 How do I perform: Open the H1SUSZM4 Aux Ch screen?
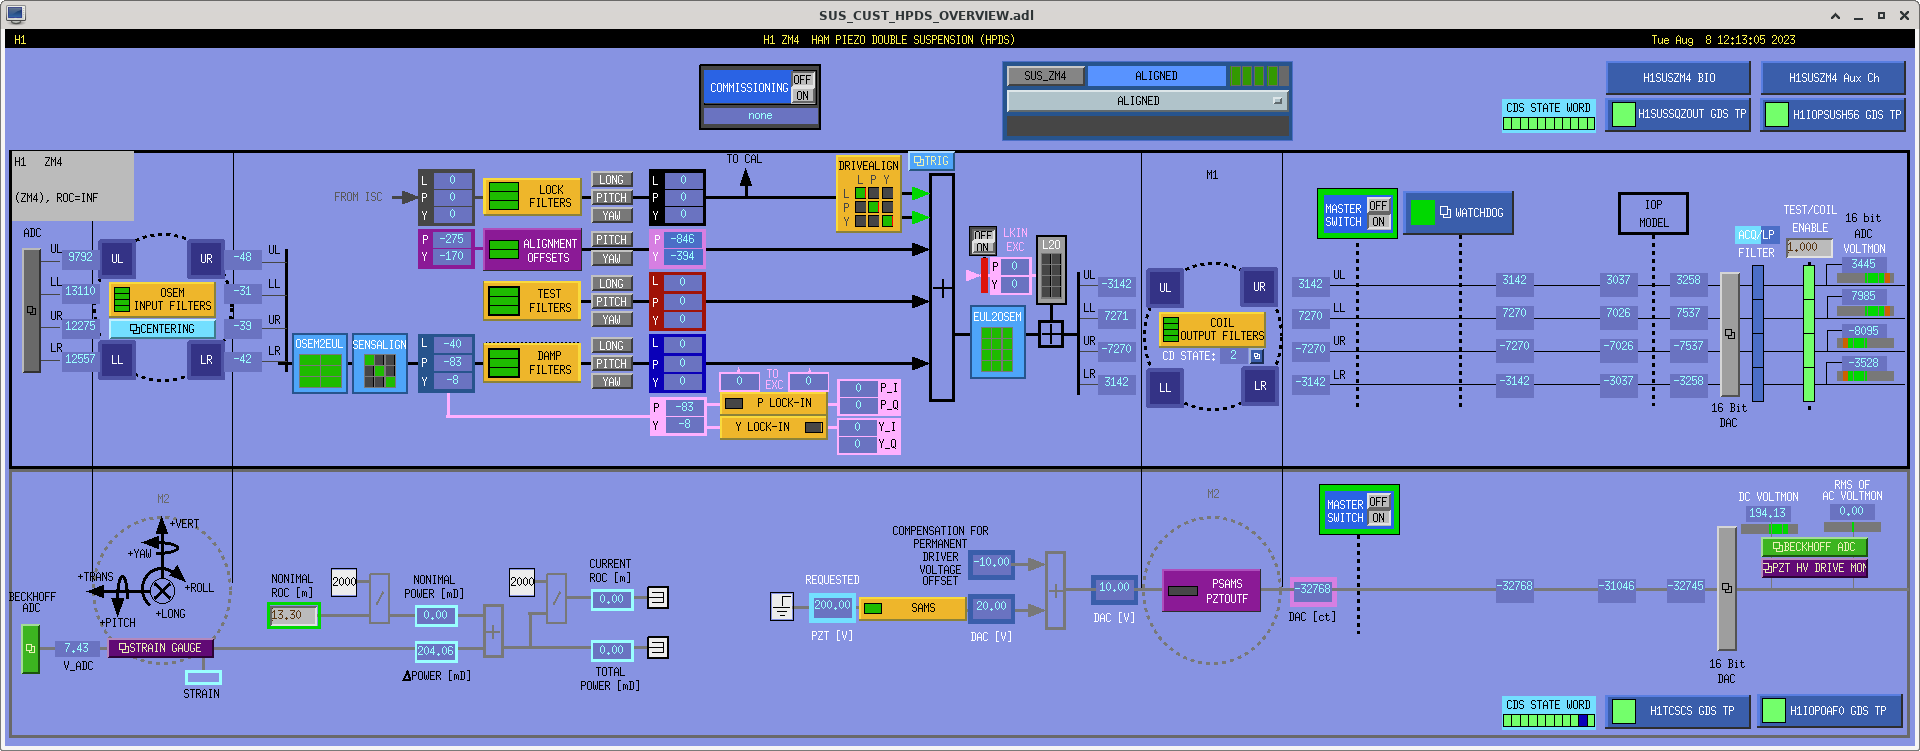[1833, 78]
